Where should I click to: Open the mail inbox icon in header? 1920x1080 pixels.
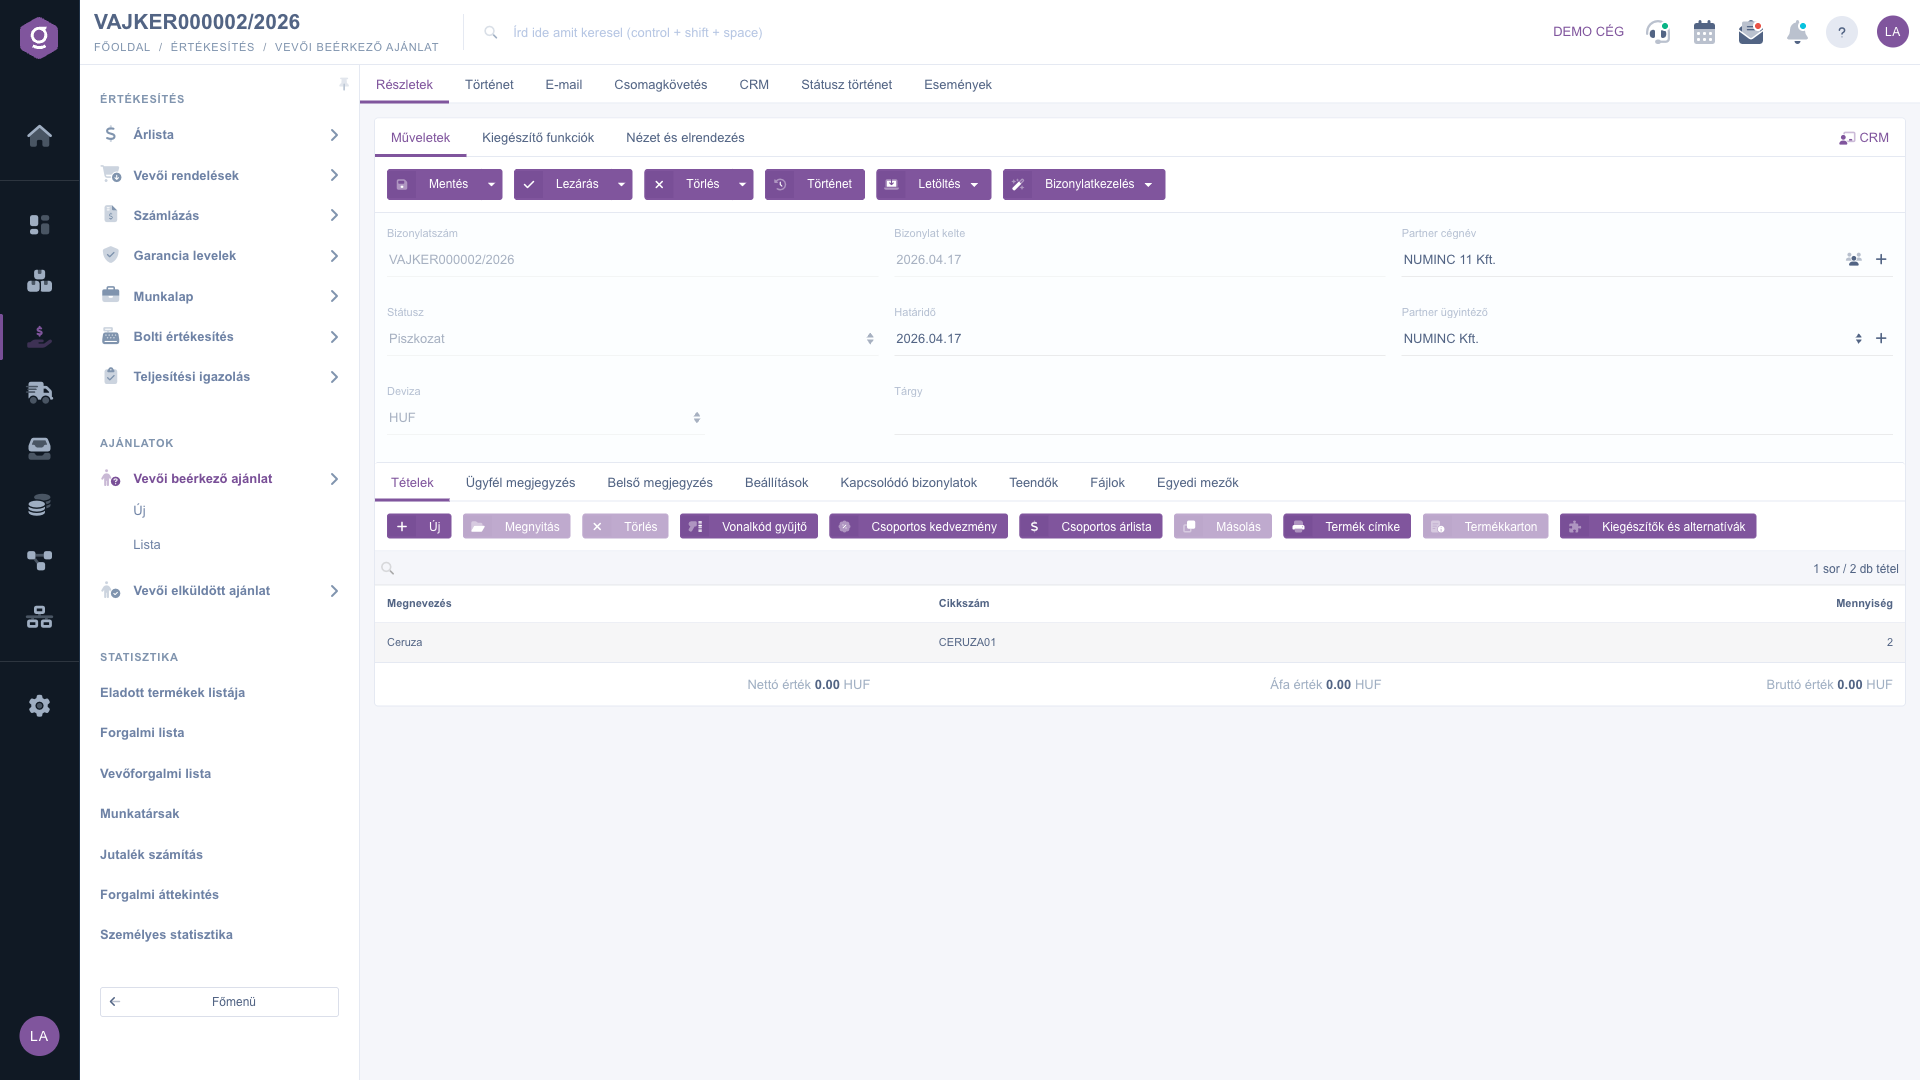[1750, 32]
